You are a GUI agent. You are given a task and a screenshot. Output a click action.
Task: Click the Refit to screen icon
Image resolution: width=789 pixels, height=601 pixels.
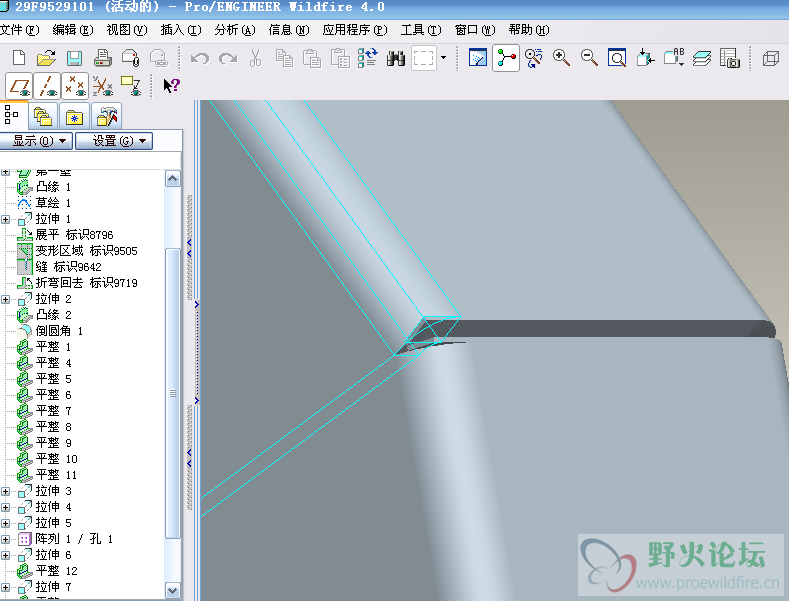pyautogui.click(x=617, y=58)
